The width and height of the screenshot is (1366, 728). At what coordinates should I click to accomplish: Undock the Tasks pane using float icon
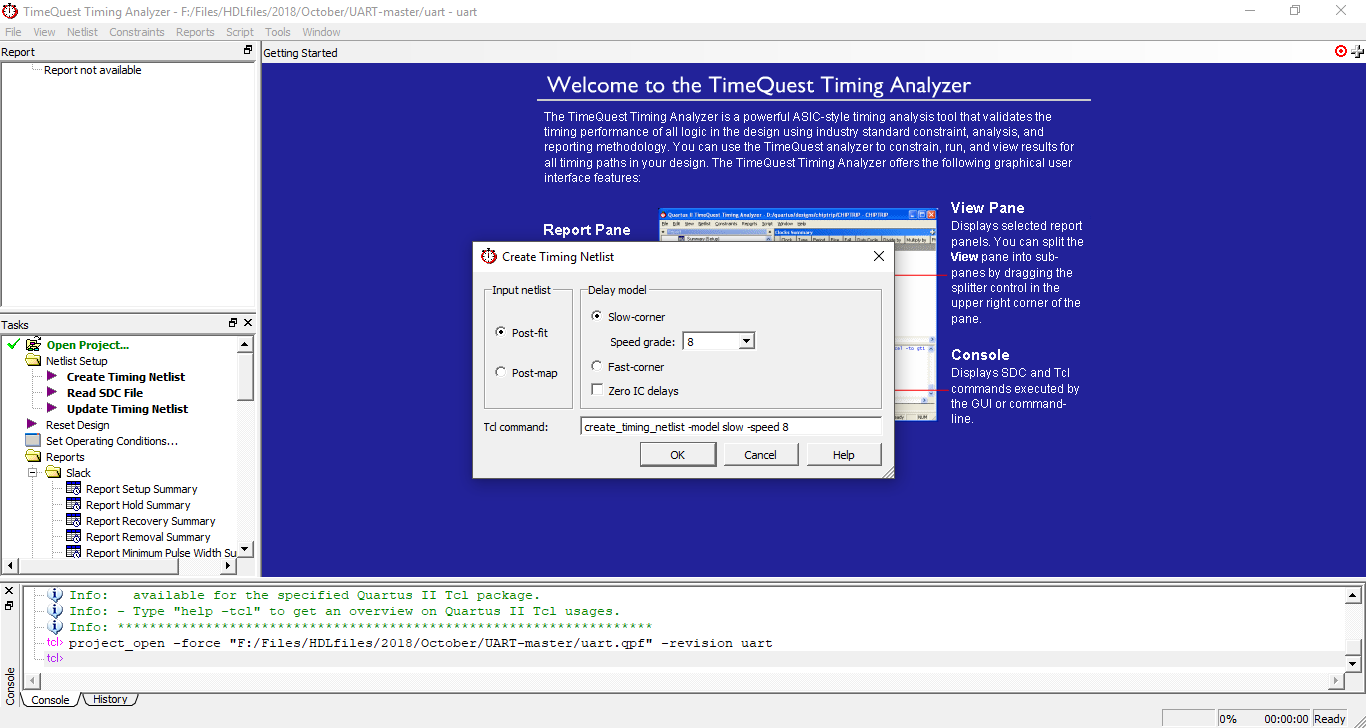[233, 323]
